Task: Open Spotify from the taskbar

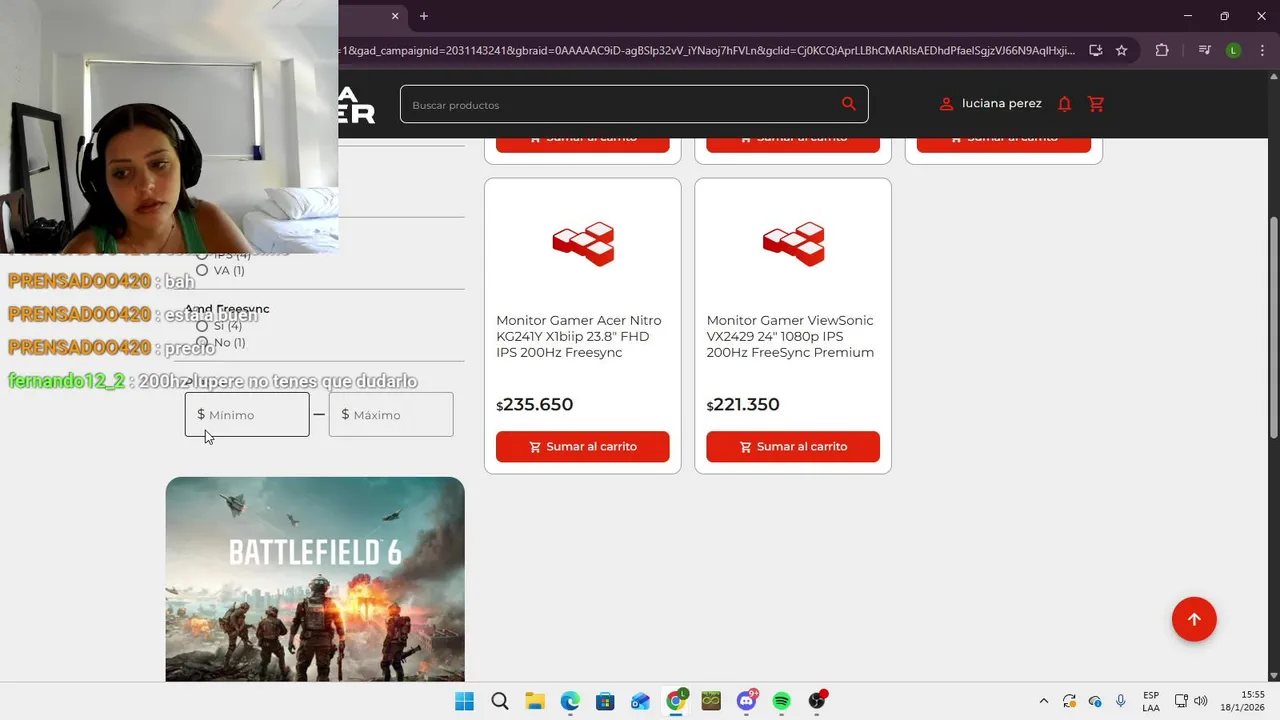Action: tap(782, 701)
